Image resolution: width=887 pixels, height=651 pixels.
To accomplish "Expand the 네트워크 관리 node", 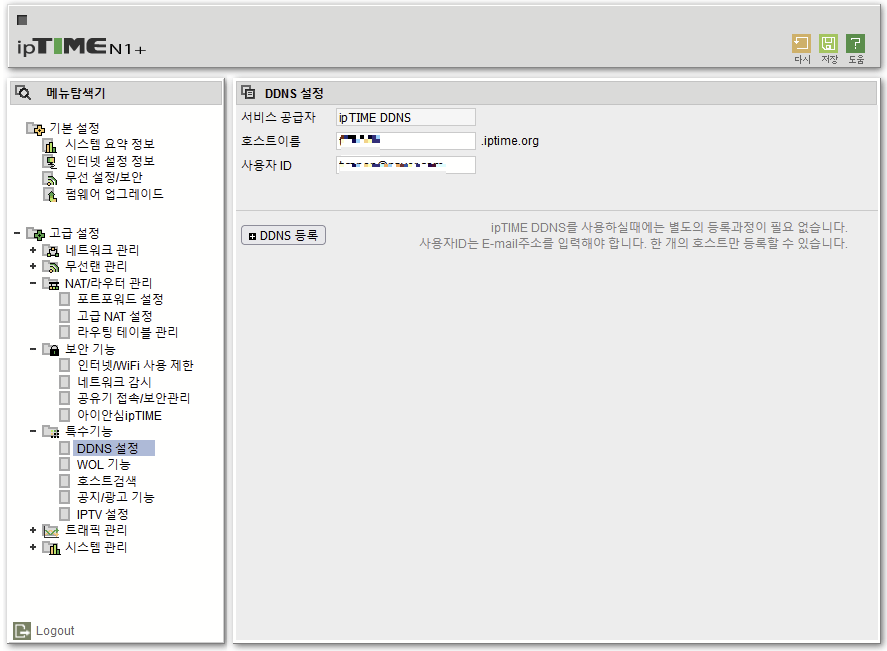I will tap(33, 250).
